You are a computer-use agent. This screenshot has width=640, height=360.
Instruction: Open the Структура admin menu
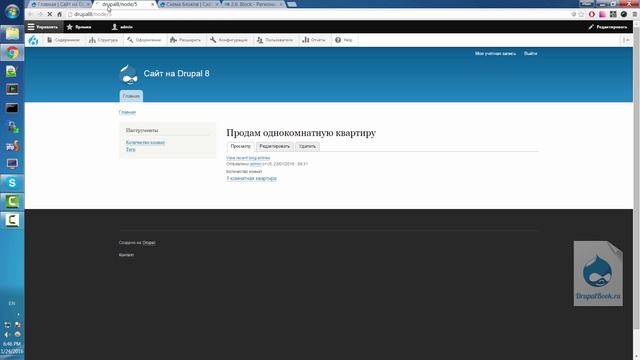click(104, 40)
